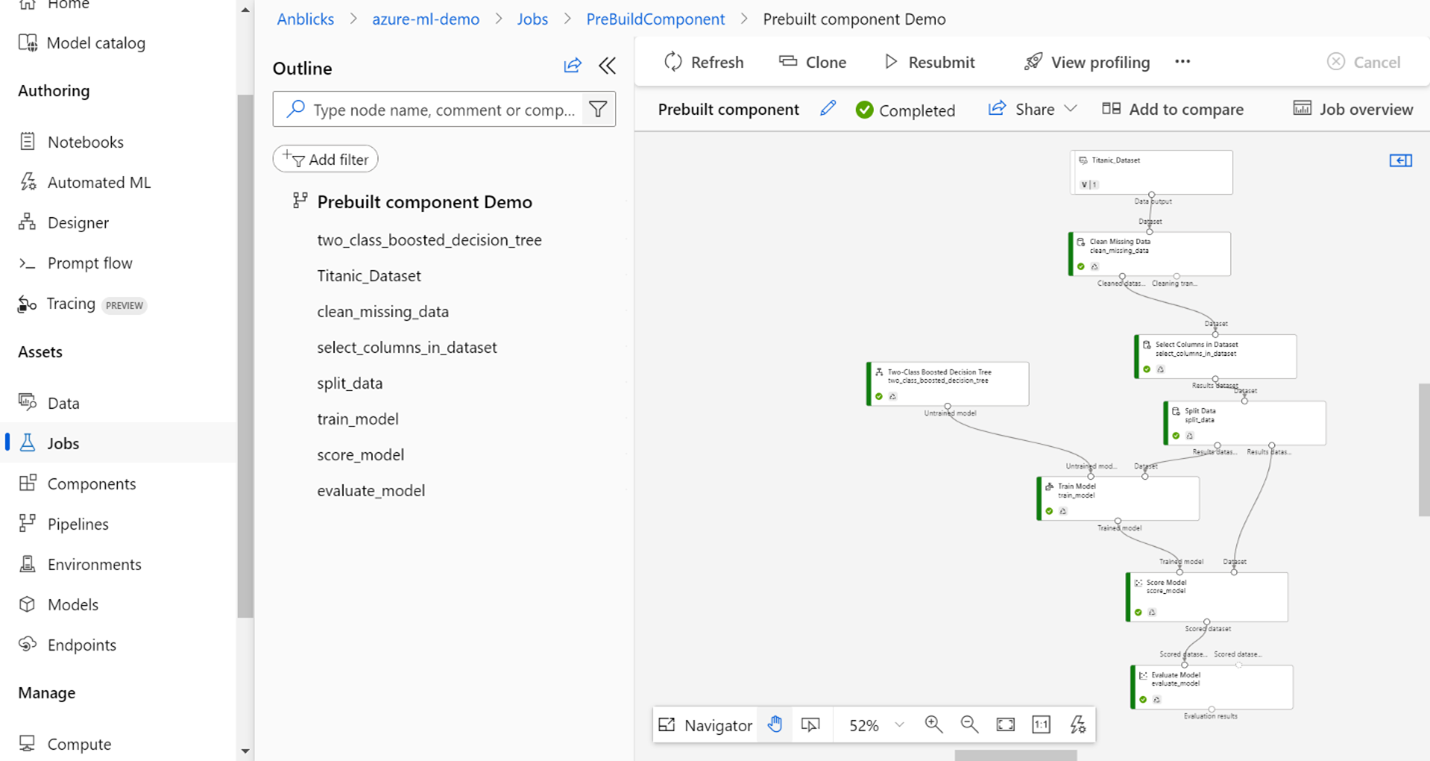Select train_model in outline
The width and height of the screenshot is (1430, 761).
pos(358,419)
